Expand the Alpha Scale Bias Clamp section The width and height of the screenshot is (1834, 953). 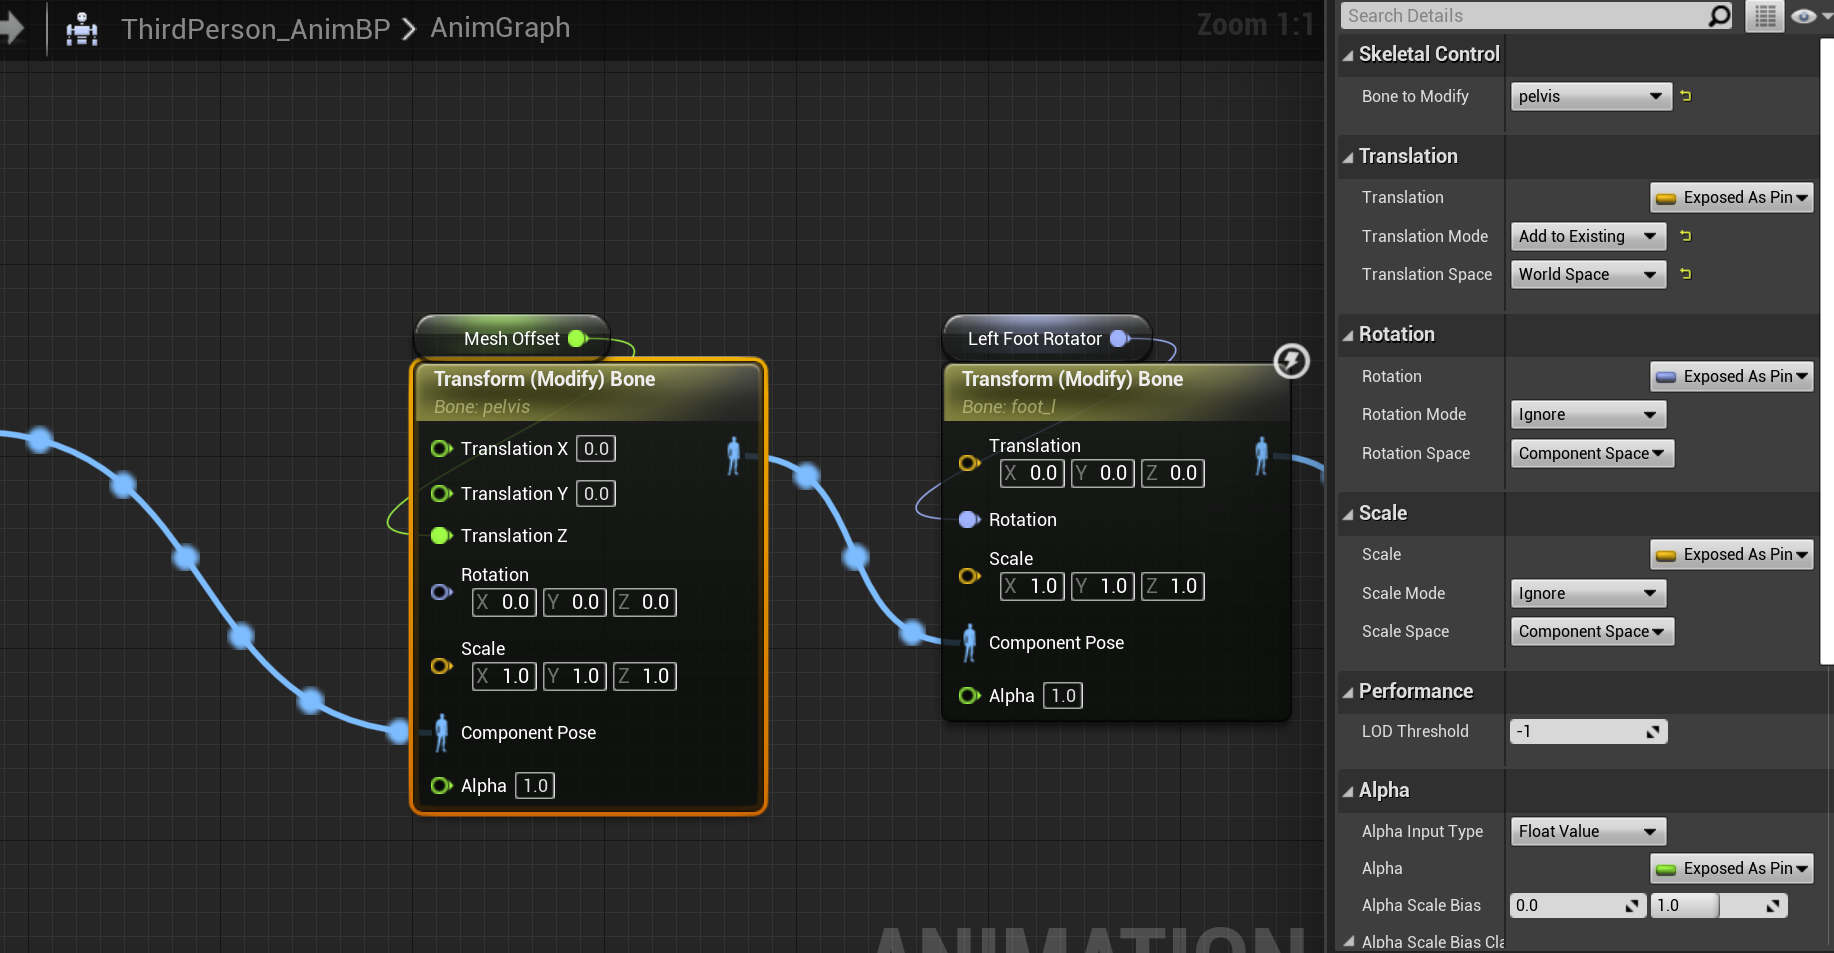(x=1348, y=941)
